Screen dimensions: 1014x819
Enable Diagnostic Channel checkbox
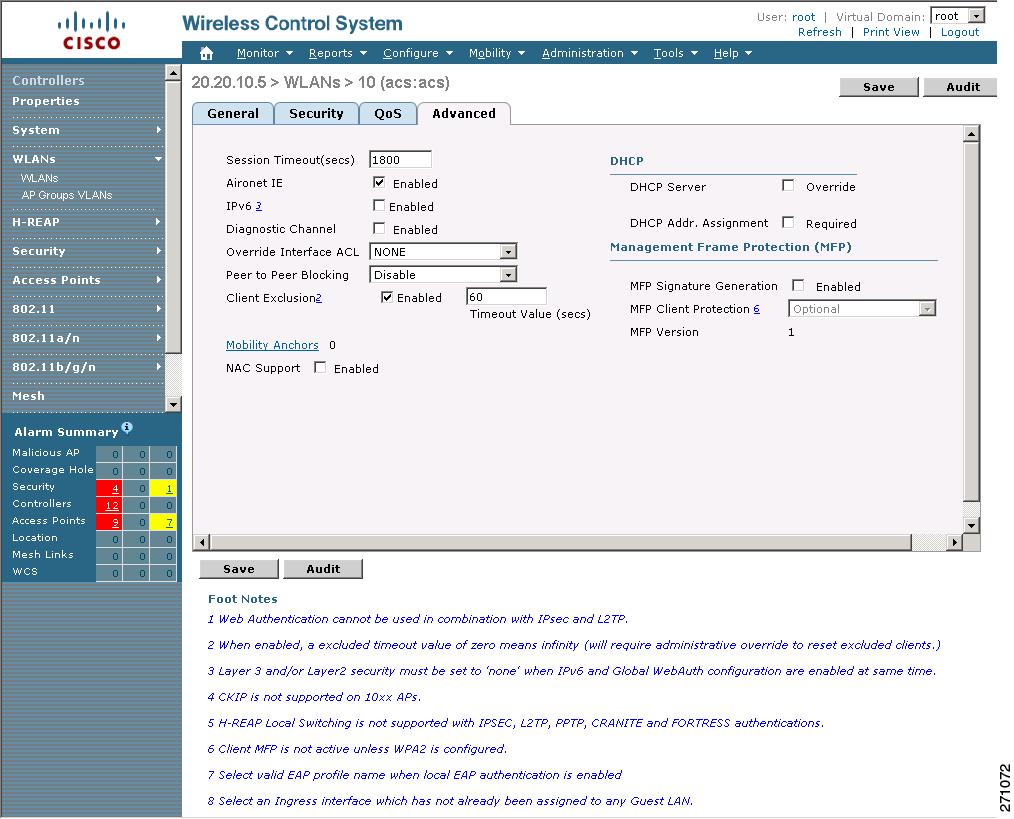pyautogui.click(x=379, y=228)
